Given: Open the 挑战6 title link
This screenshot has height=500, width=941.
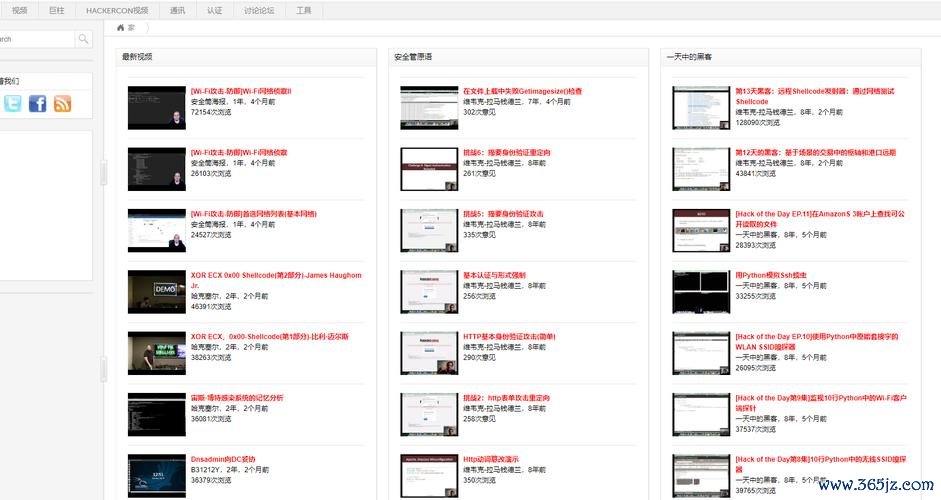Looking at the screenshot, I should coord(507,152).
